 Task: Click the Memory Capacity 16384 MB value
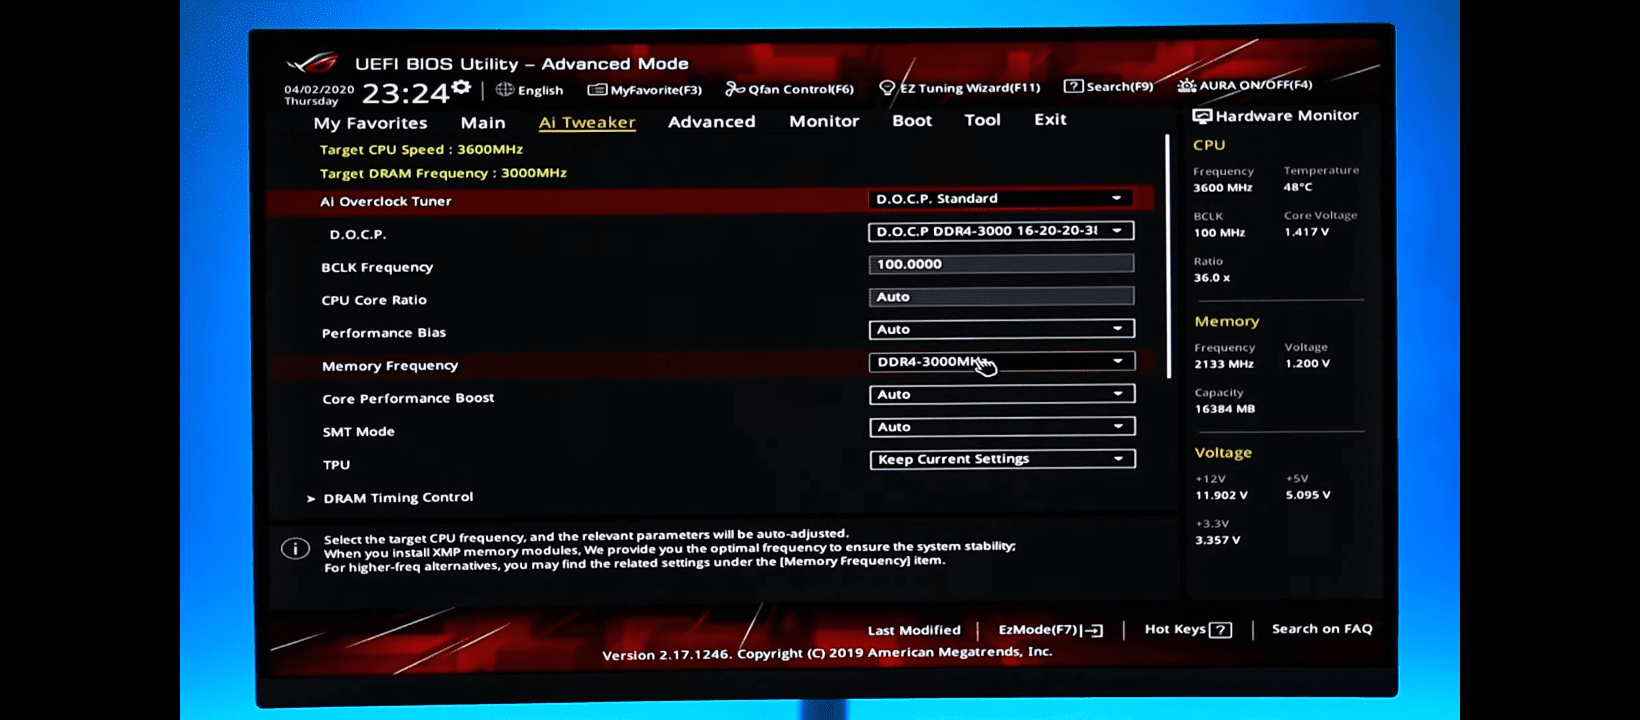click(1224, 409)
